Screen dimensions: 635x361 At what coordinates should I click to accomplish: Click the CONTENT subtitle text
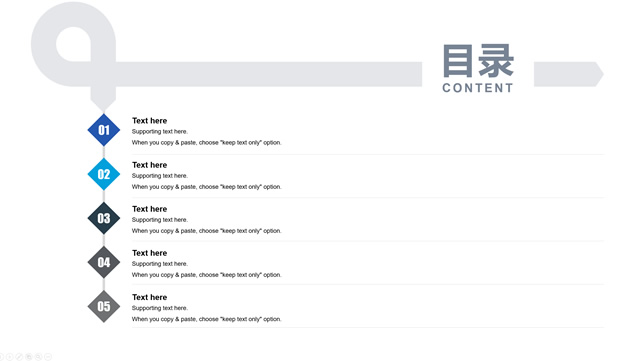[x=478, y=88]
